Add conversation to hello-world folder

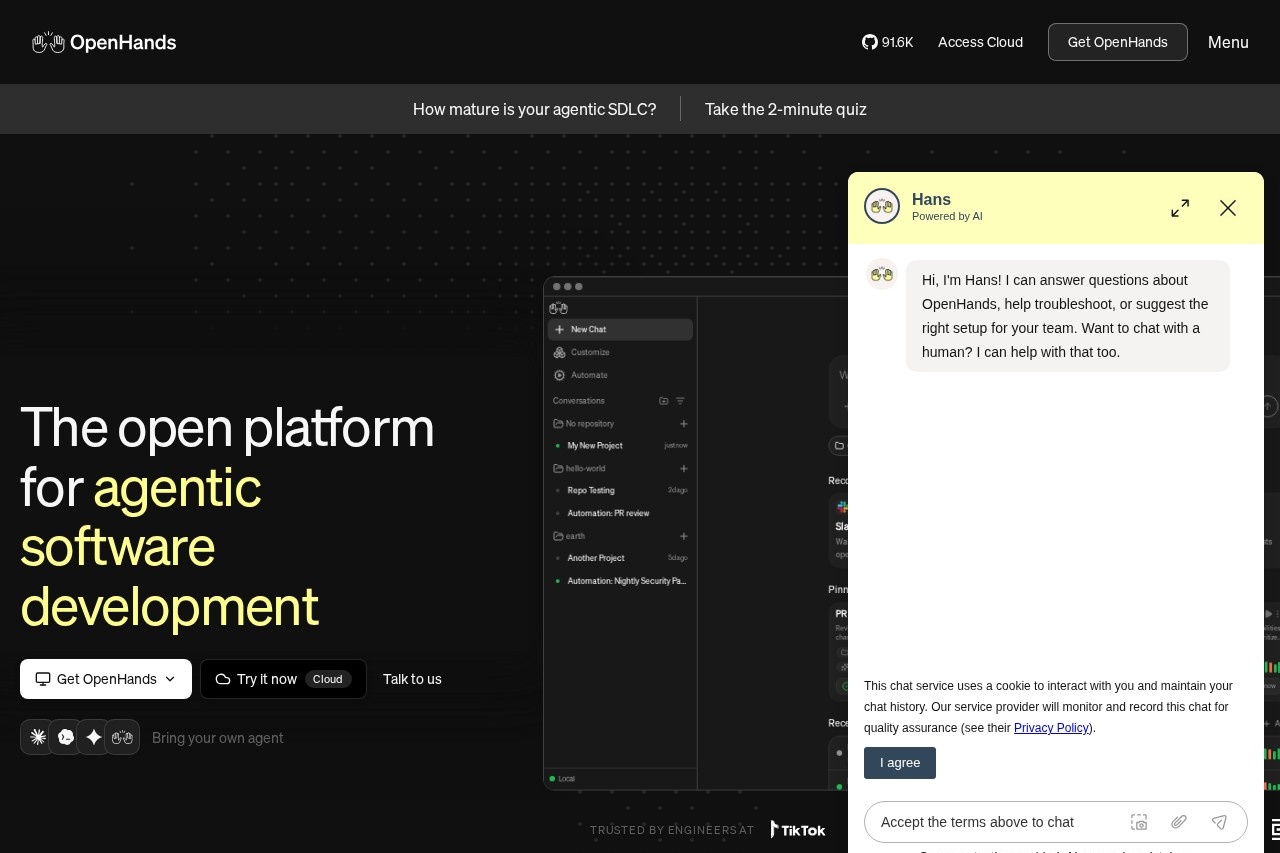[684, 468]
